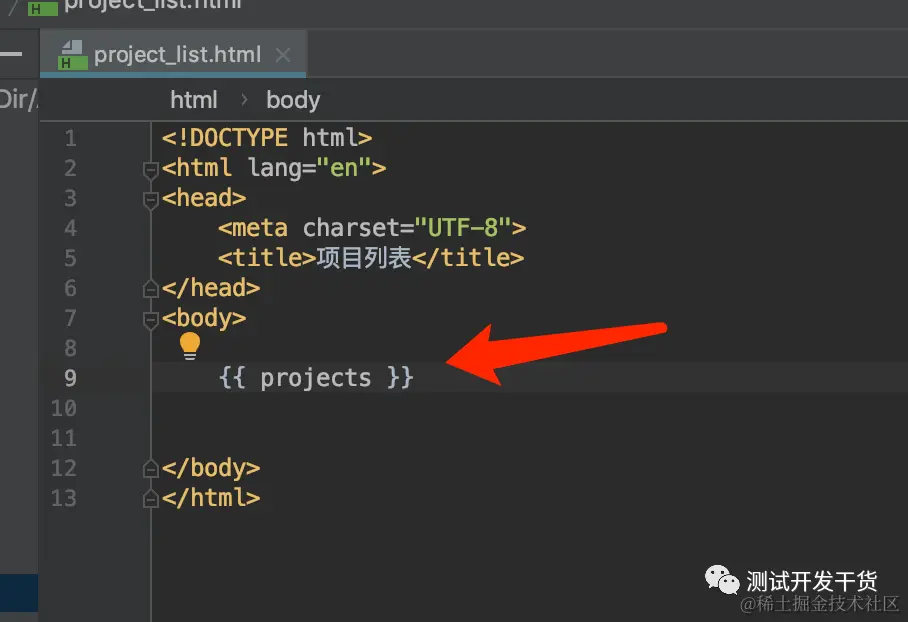Click the </html> closing tag text
The width and height of the screenshot is (908, 622).
pos(211,498)
